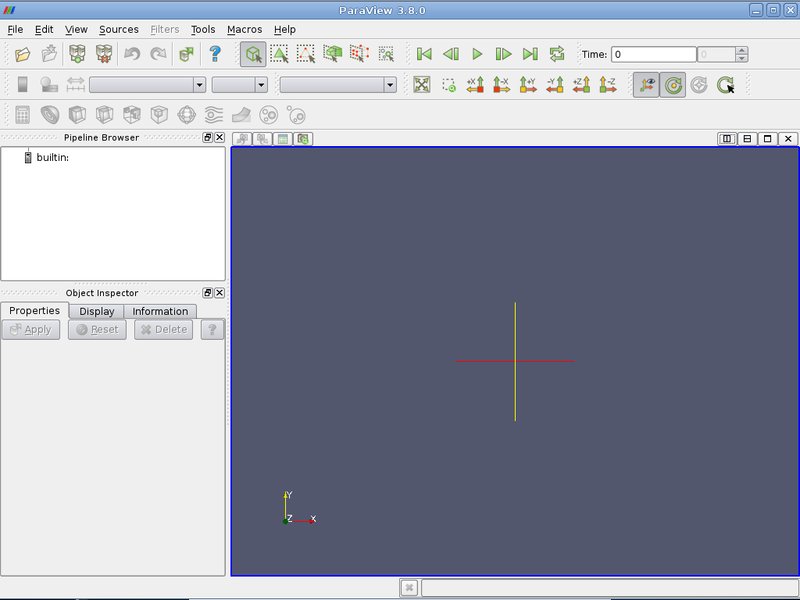The image size is (800, 600).
Task: Click the Disconnect from server icon
Action: 104,54
